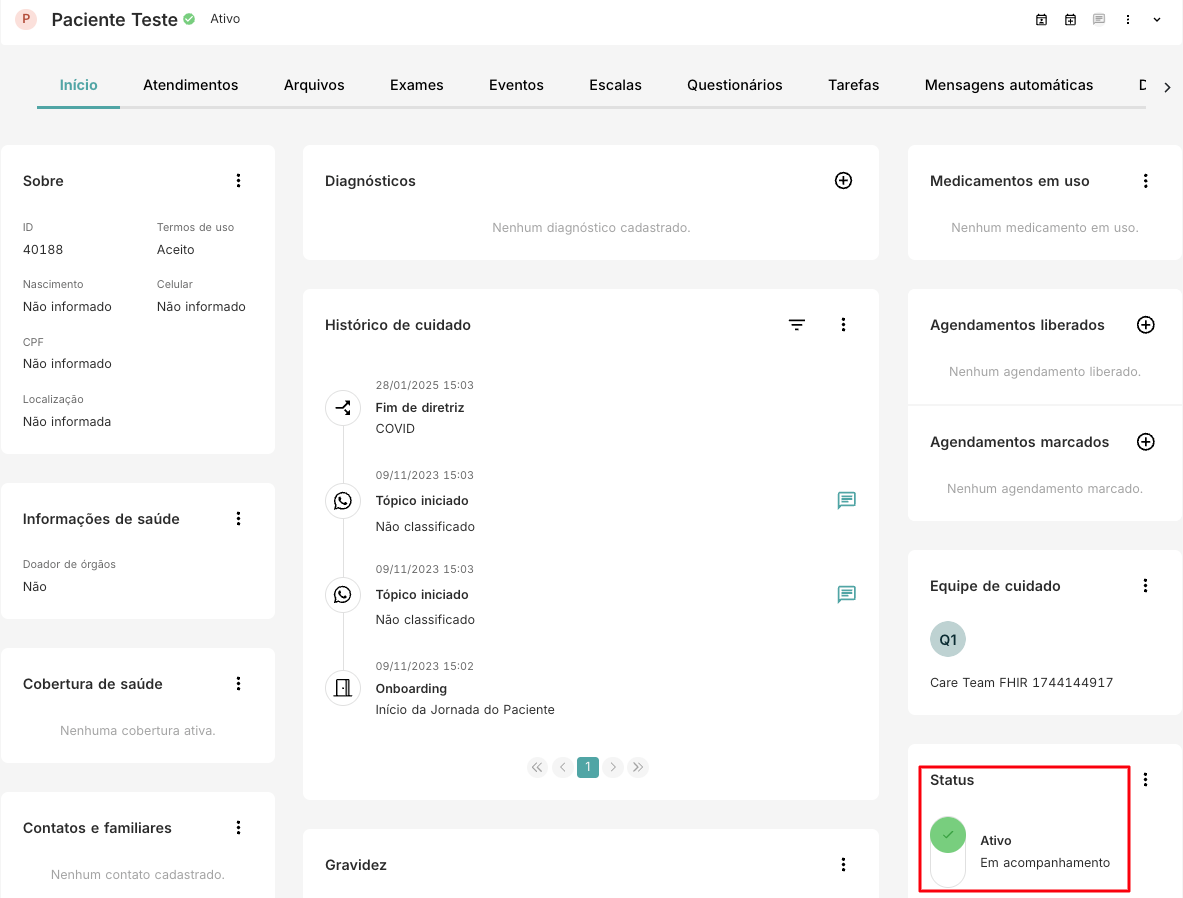Add an Agendamentos liberados entry
Viewport: 1183px width, 898px height.
pos(1146,325)
